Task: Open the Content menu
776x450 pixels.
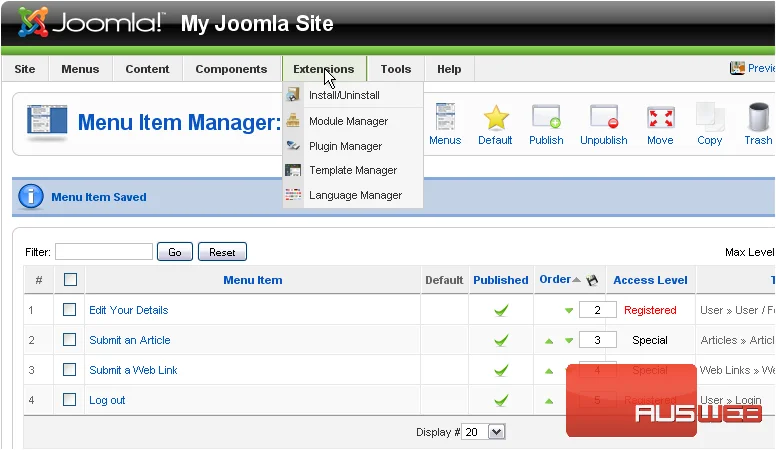Action: [147, 69]
